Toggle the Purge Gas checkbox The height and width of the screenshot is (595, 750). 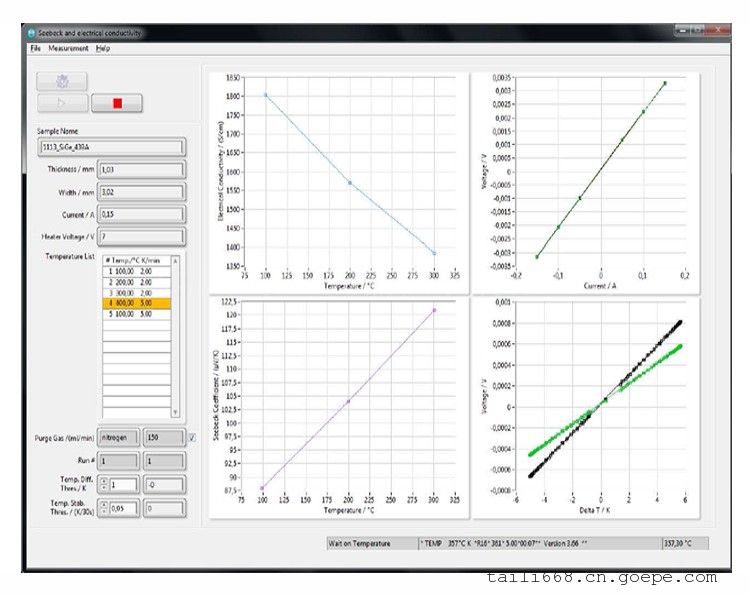coord(192,438)
